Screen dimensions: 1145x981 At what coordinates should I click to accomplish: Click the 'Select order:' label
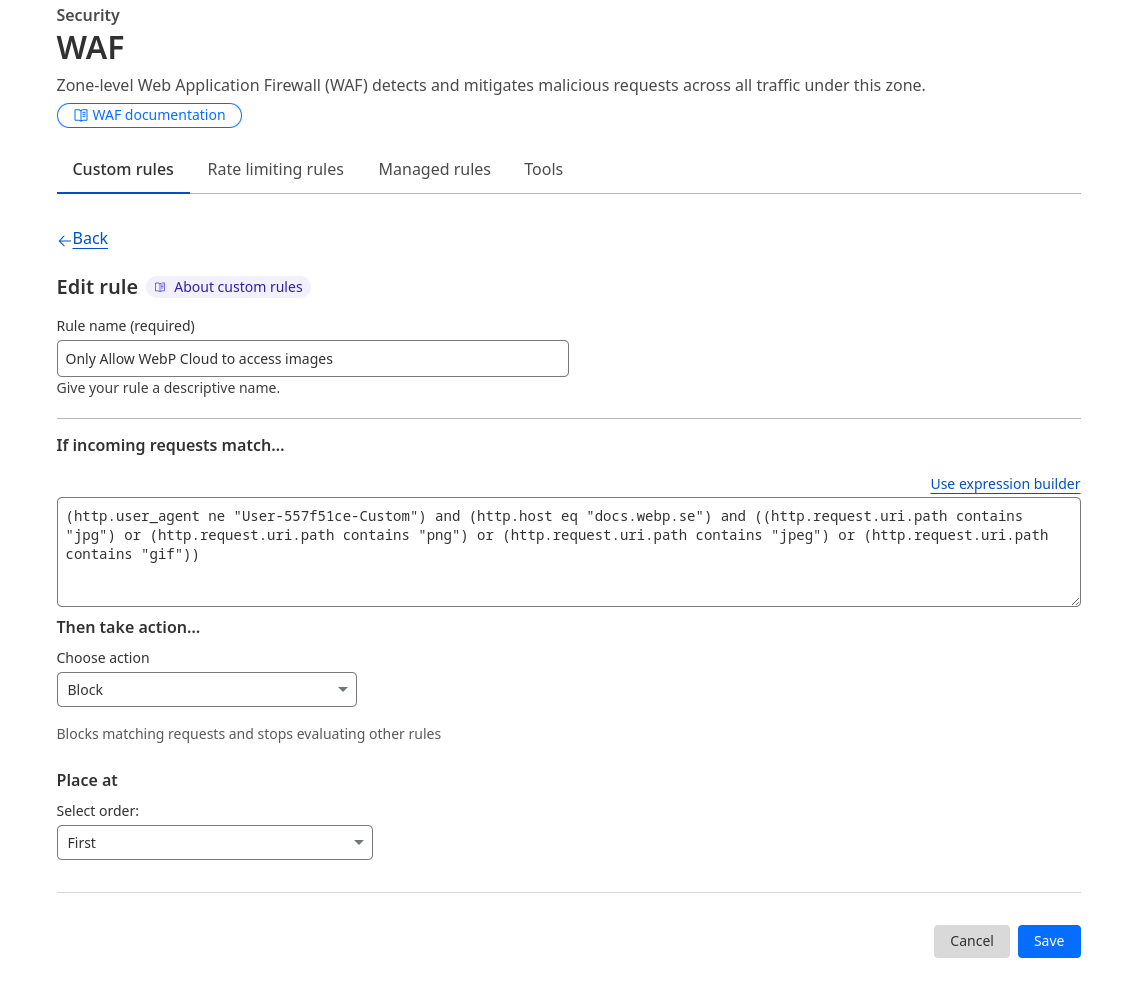pyautogui.click(x=98, y=811)
